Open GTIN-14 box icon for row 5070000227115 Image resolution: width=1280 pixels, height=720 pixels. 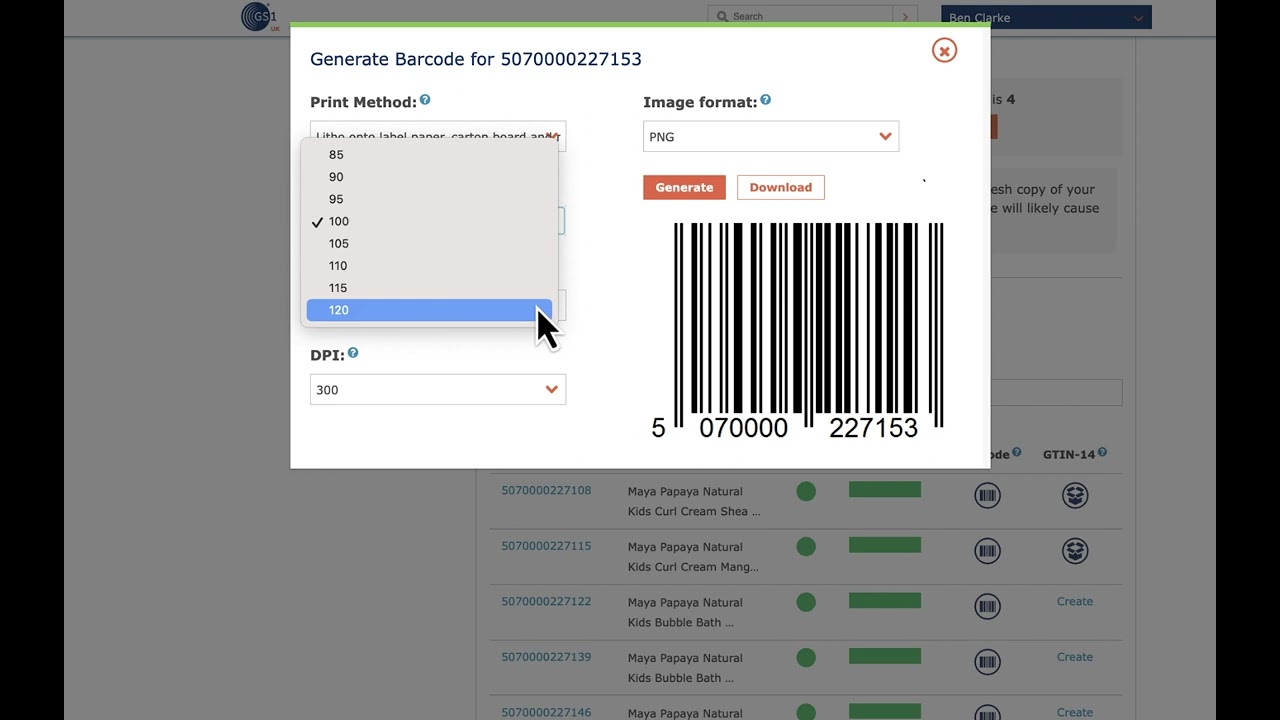[1075, 551]
